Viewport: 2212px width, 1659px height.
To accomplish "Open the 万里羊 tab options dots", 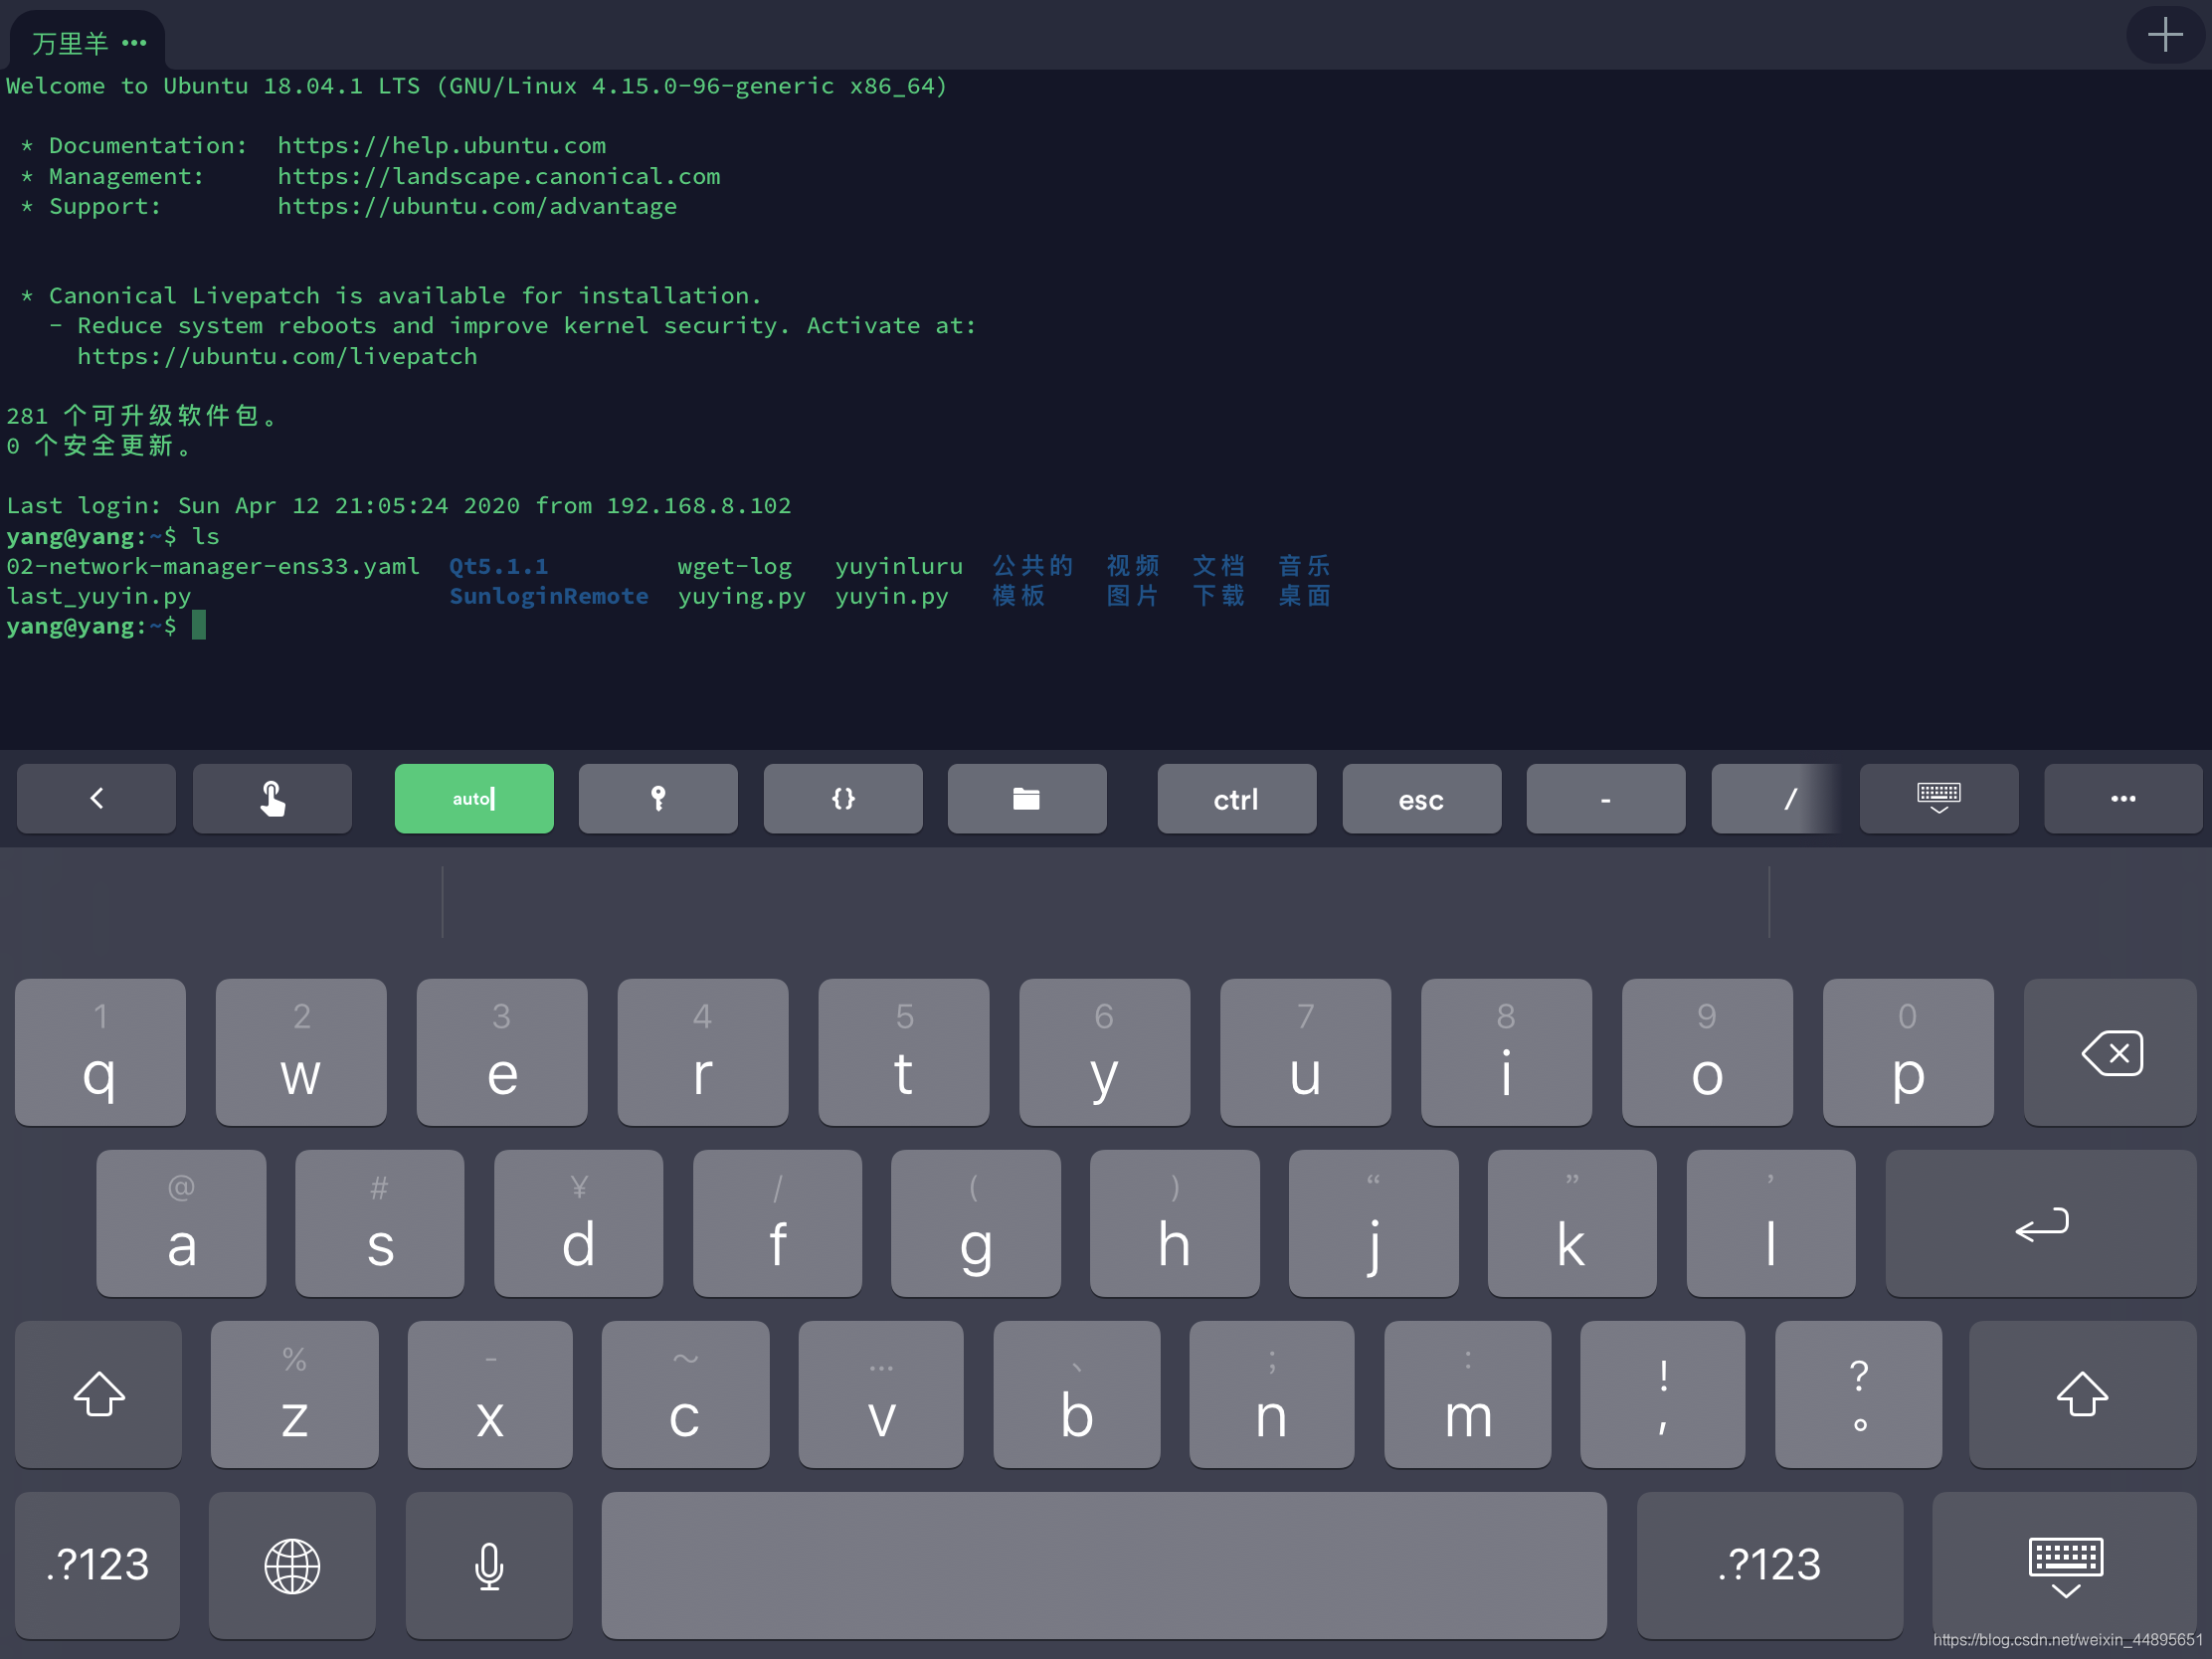I will 134,44.
